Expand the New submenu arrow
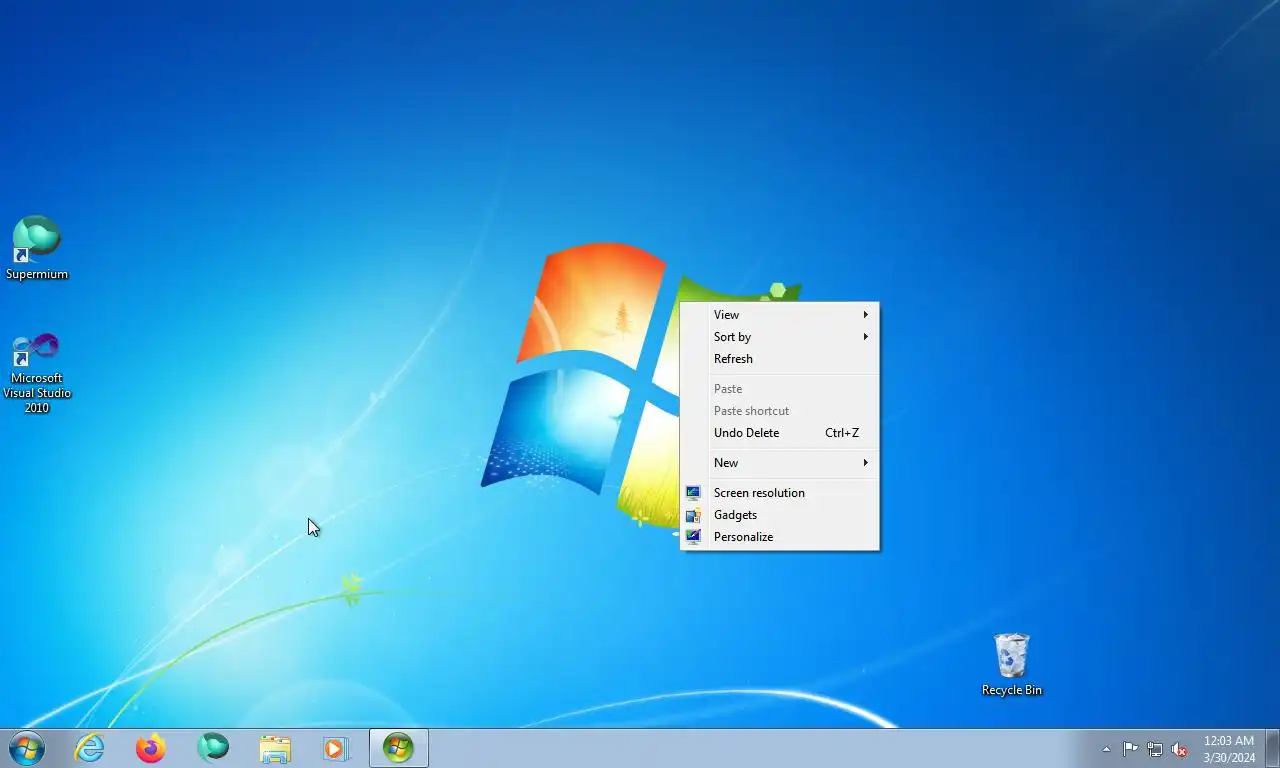This screenshot has width=1280, height=768. [866, 463]
